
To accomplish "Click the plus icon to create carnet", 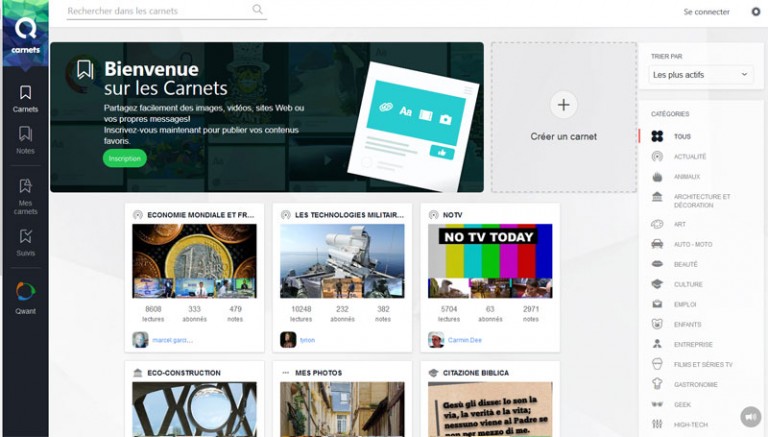I will tap(563, 105).
